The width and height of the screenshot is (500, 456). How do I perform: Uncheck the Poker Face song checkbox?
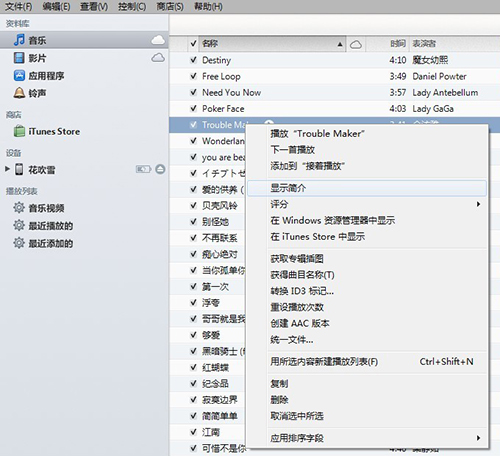tap(193, 108)
